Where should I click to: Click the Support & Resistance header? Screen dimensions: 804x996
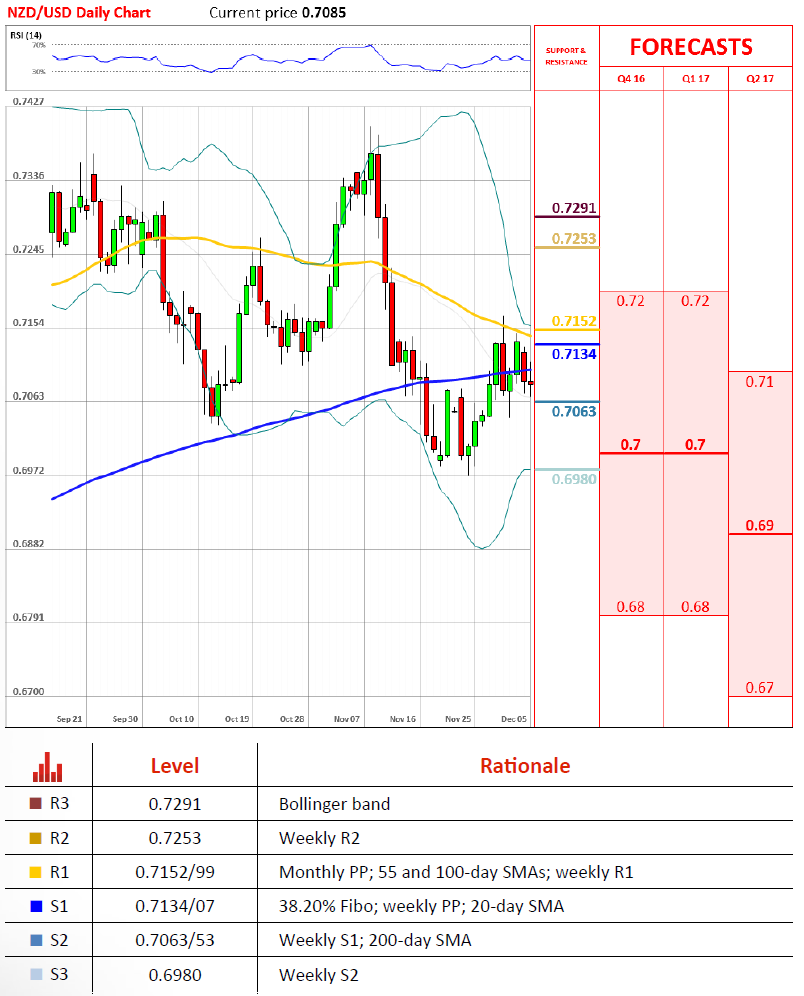pyautogui.click(x=566, y=56)
